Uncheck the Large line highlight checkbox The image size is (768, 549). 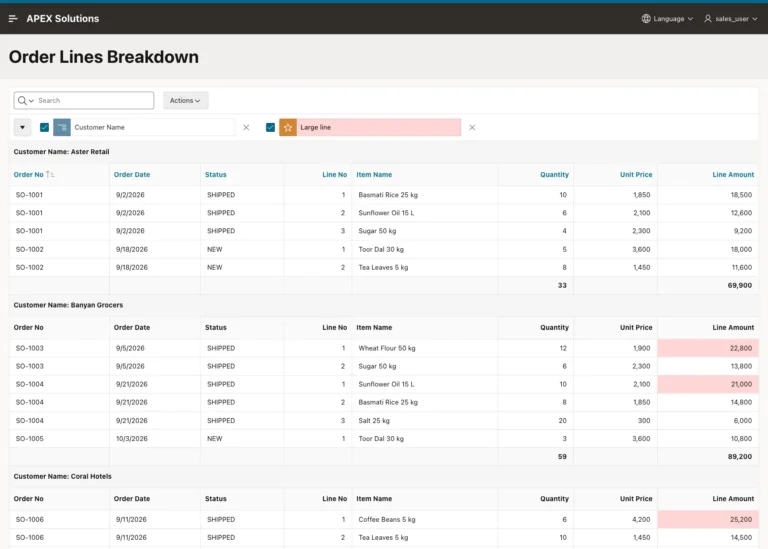(x=270, y=127)
